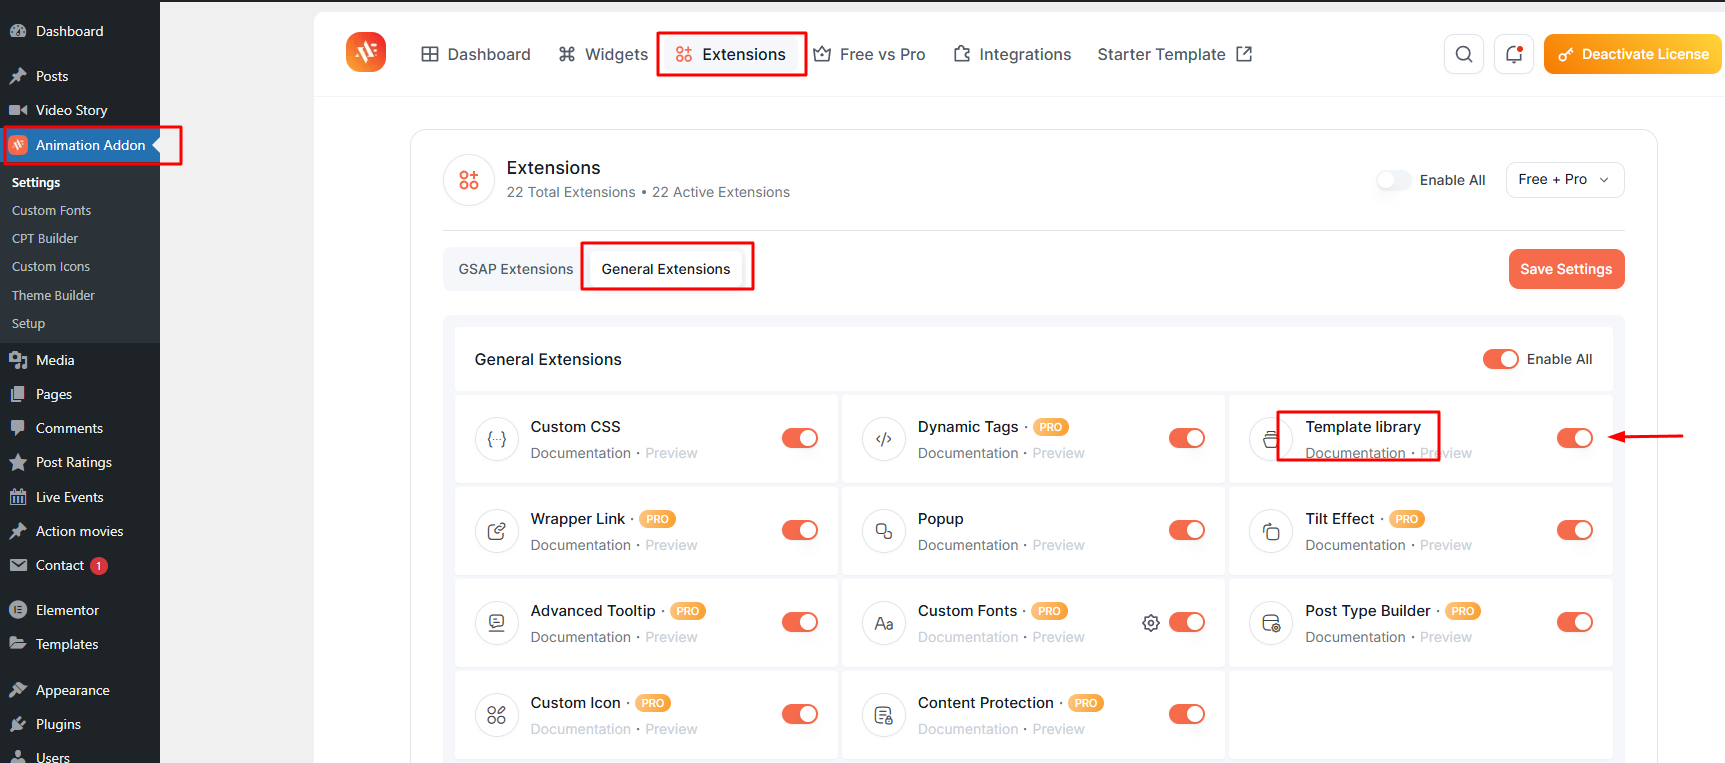Screen dimensions: 1725x763
Task: Disable the Popup extension
Action: [x=1187, y=530]
